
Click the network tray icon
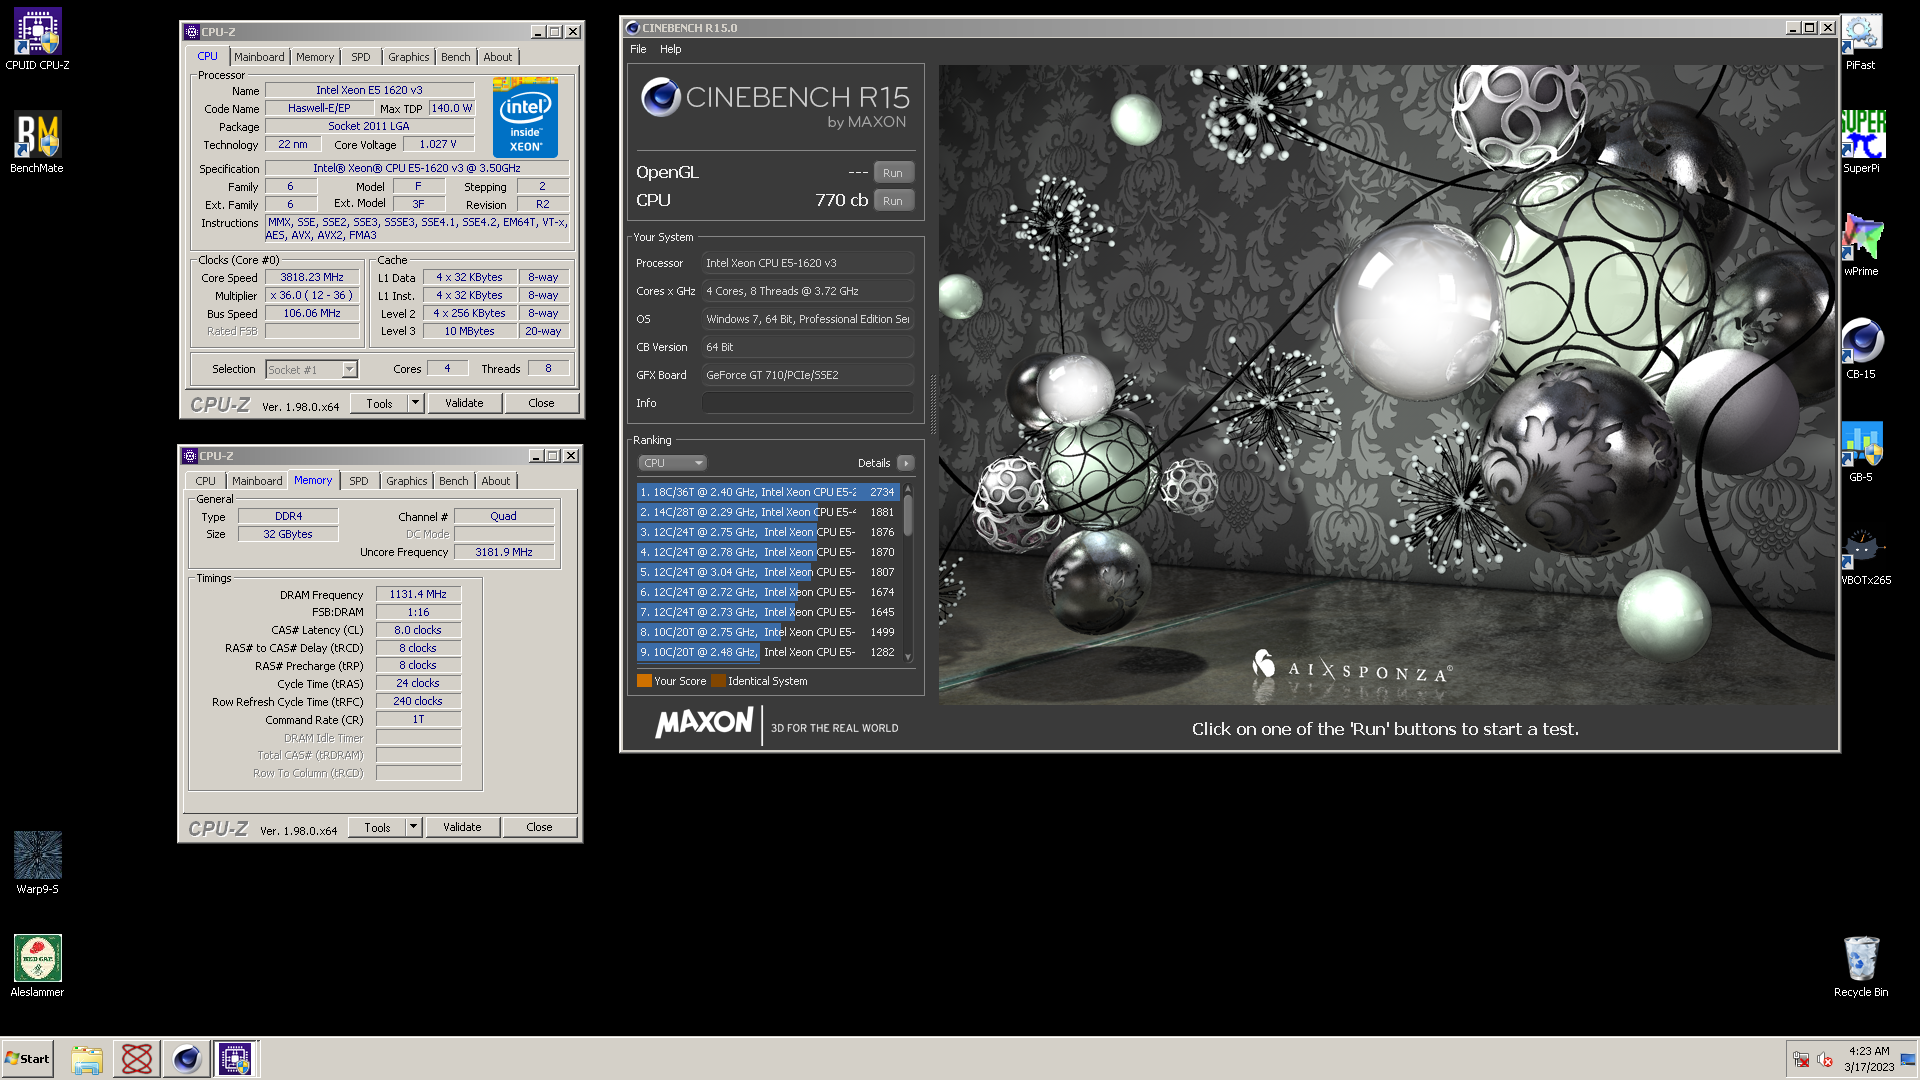[x=1801, y=1060]
